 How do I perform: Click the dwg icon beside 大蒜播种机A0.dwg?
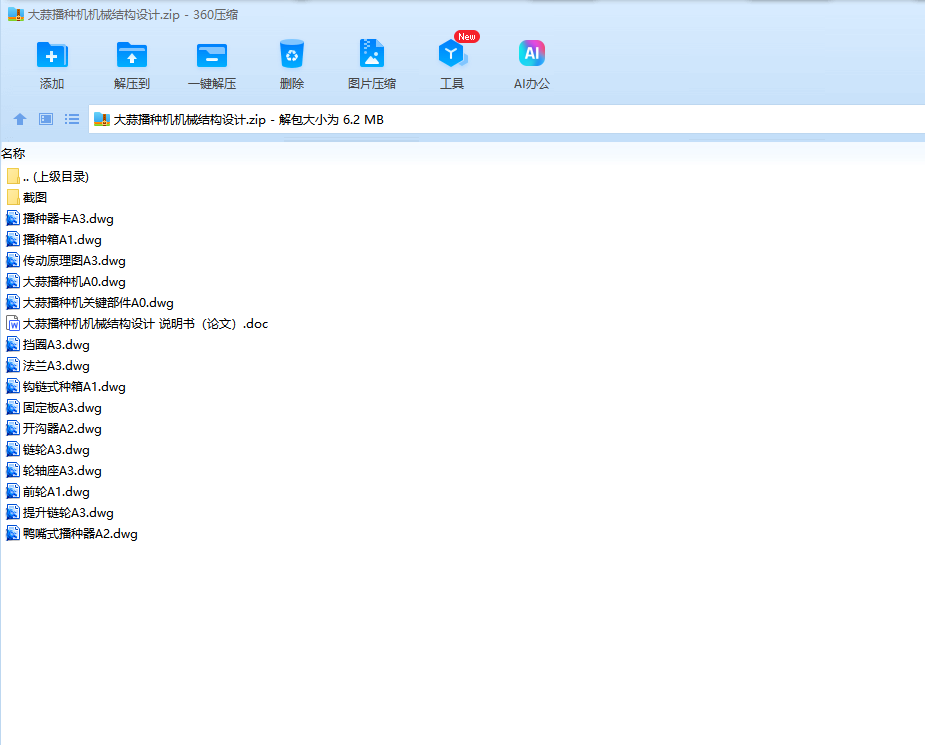coord(13,281)
